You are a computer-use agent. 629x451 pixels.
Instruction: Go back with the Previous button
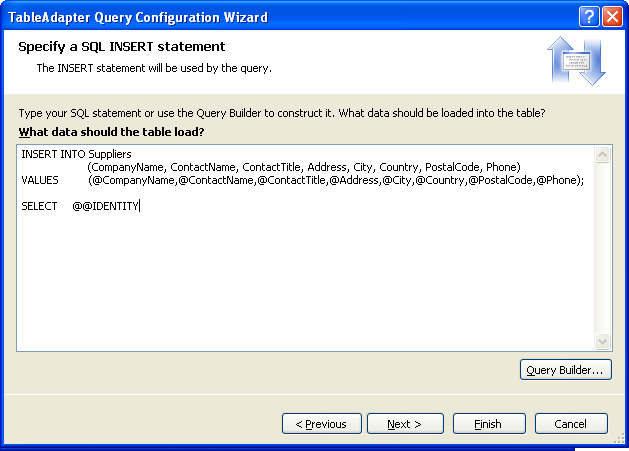[320, 424]
